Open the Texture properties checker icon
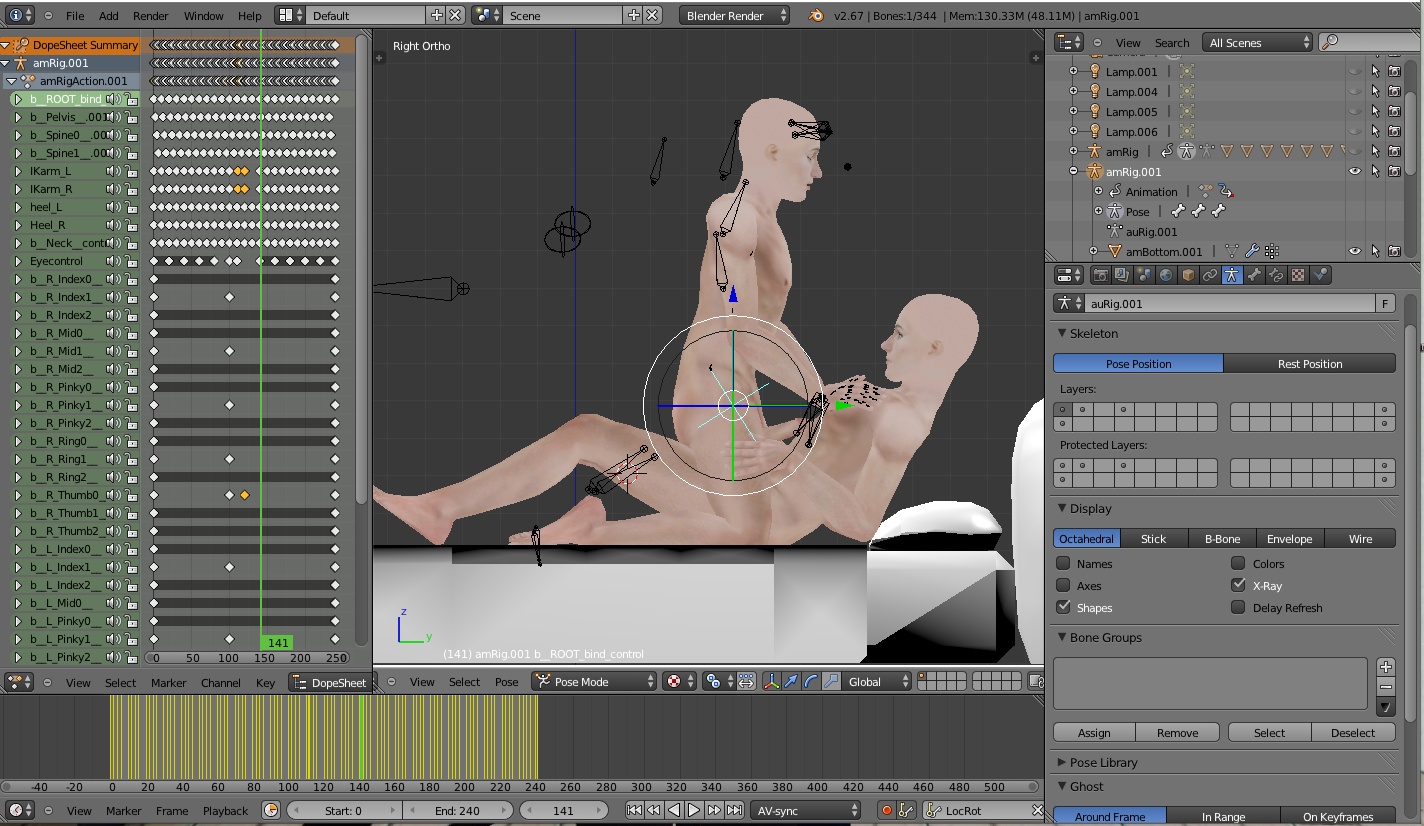1424x826 pixels. pos(1299,275)
